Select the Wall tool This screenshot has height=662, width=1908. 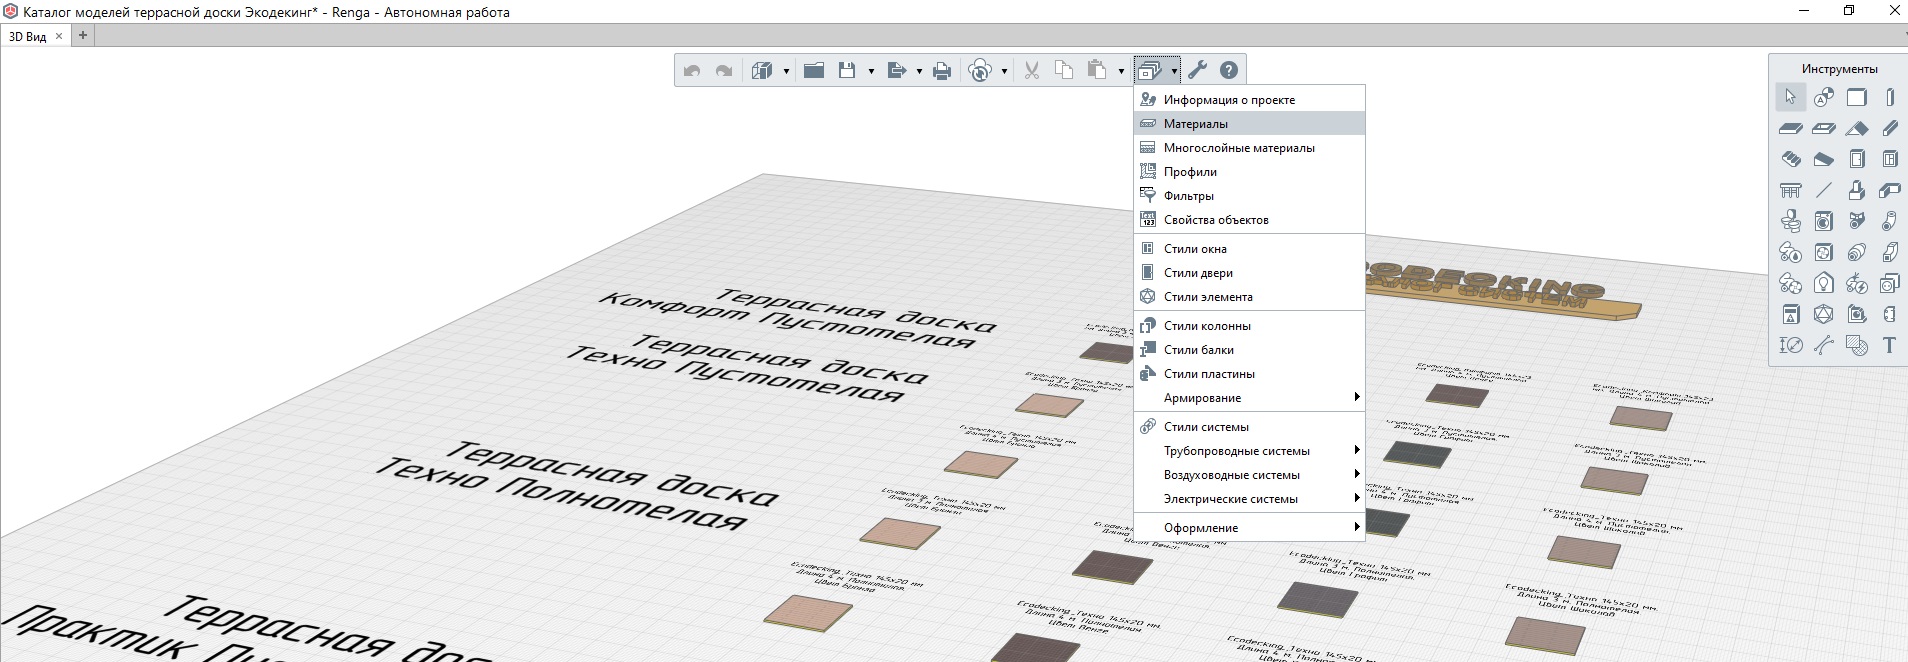point(1856,97)
